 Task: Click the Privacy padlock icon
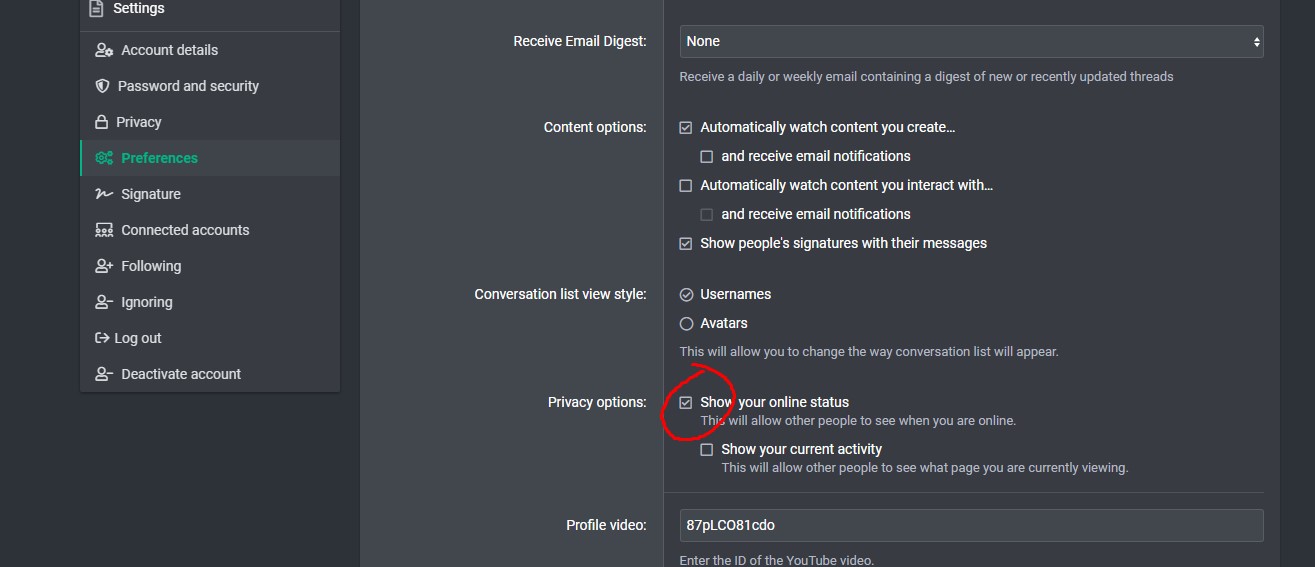point(101,122)
